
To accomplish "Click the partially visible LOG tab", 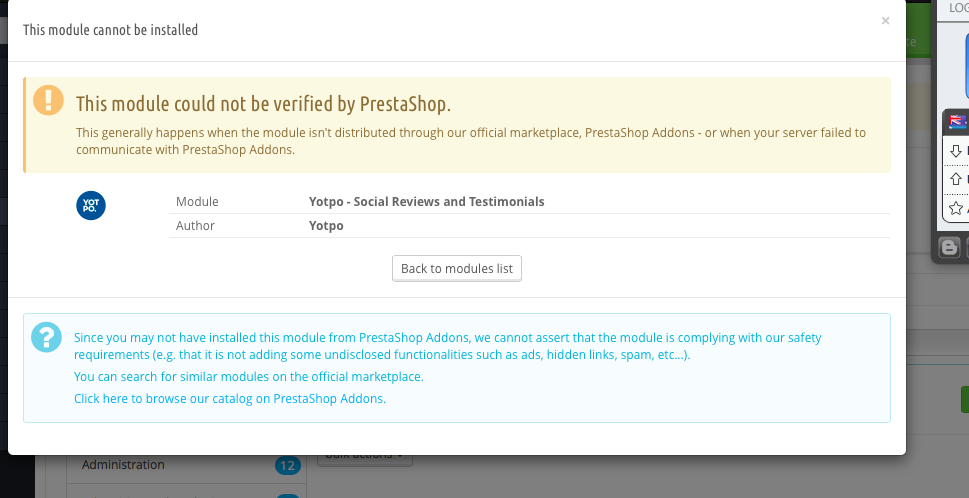I will coord(958,9).
